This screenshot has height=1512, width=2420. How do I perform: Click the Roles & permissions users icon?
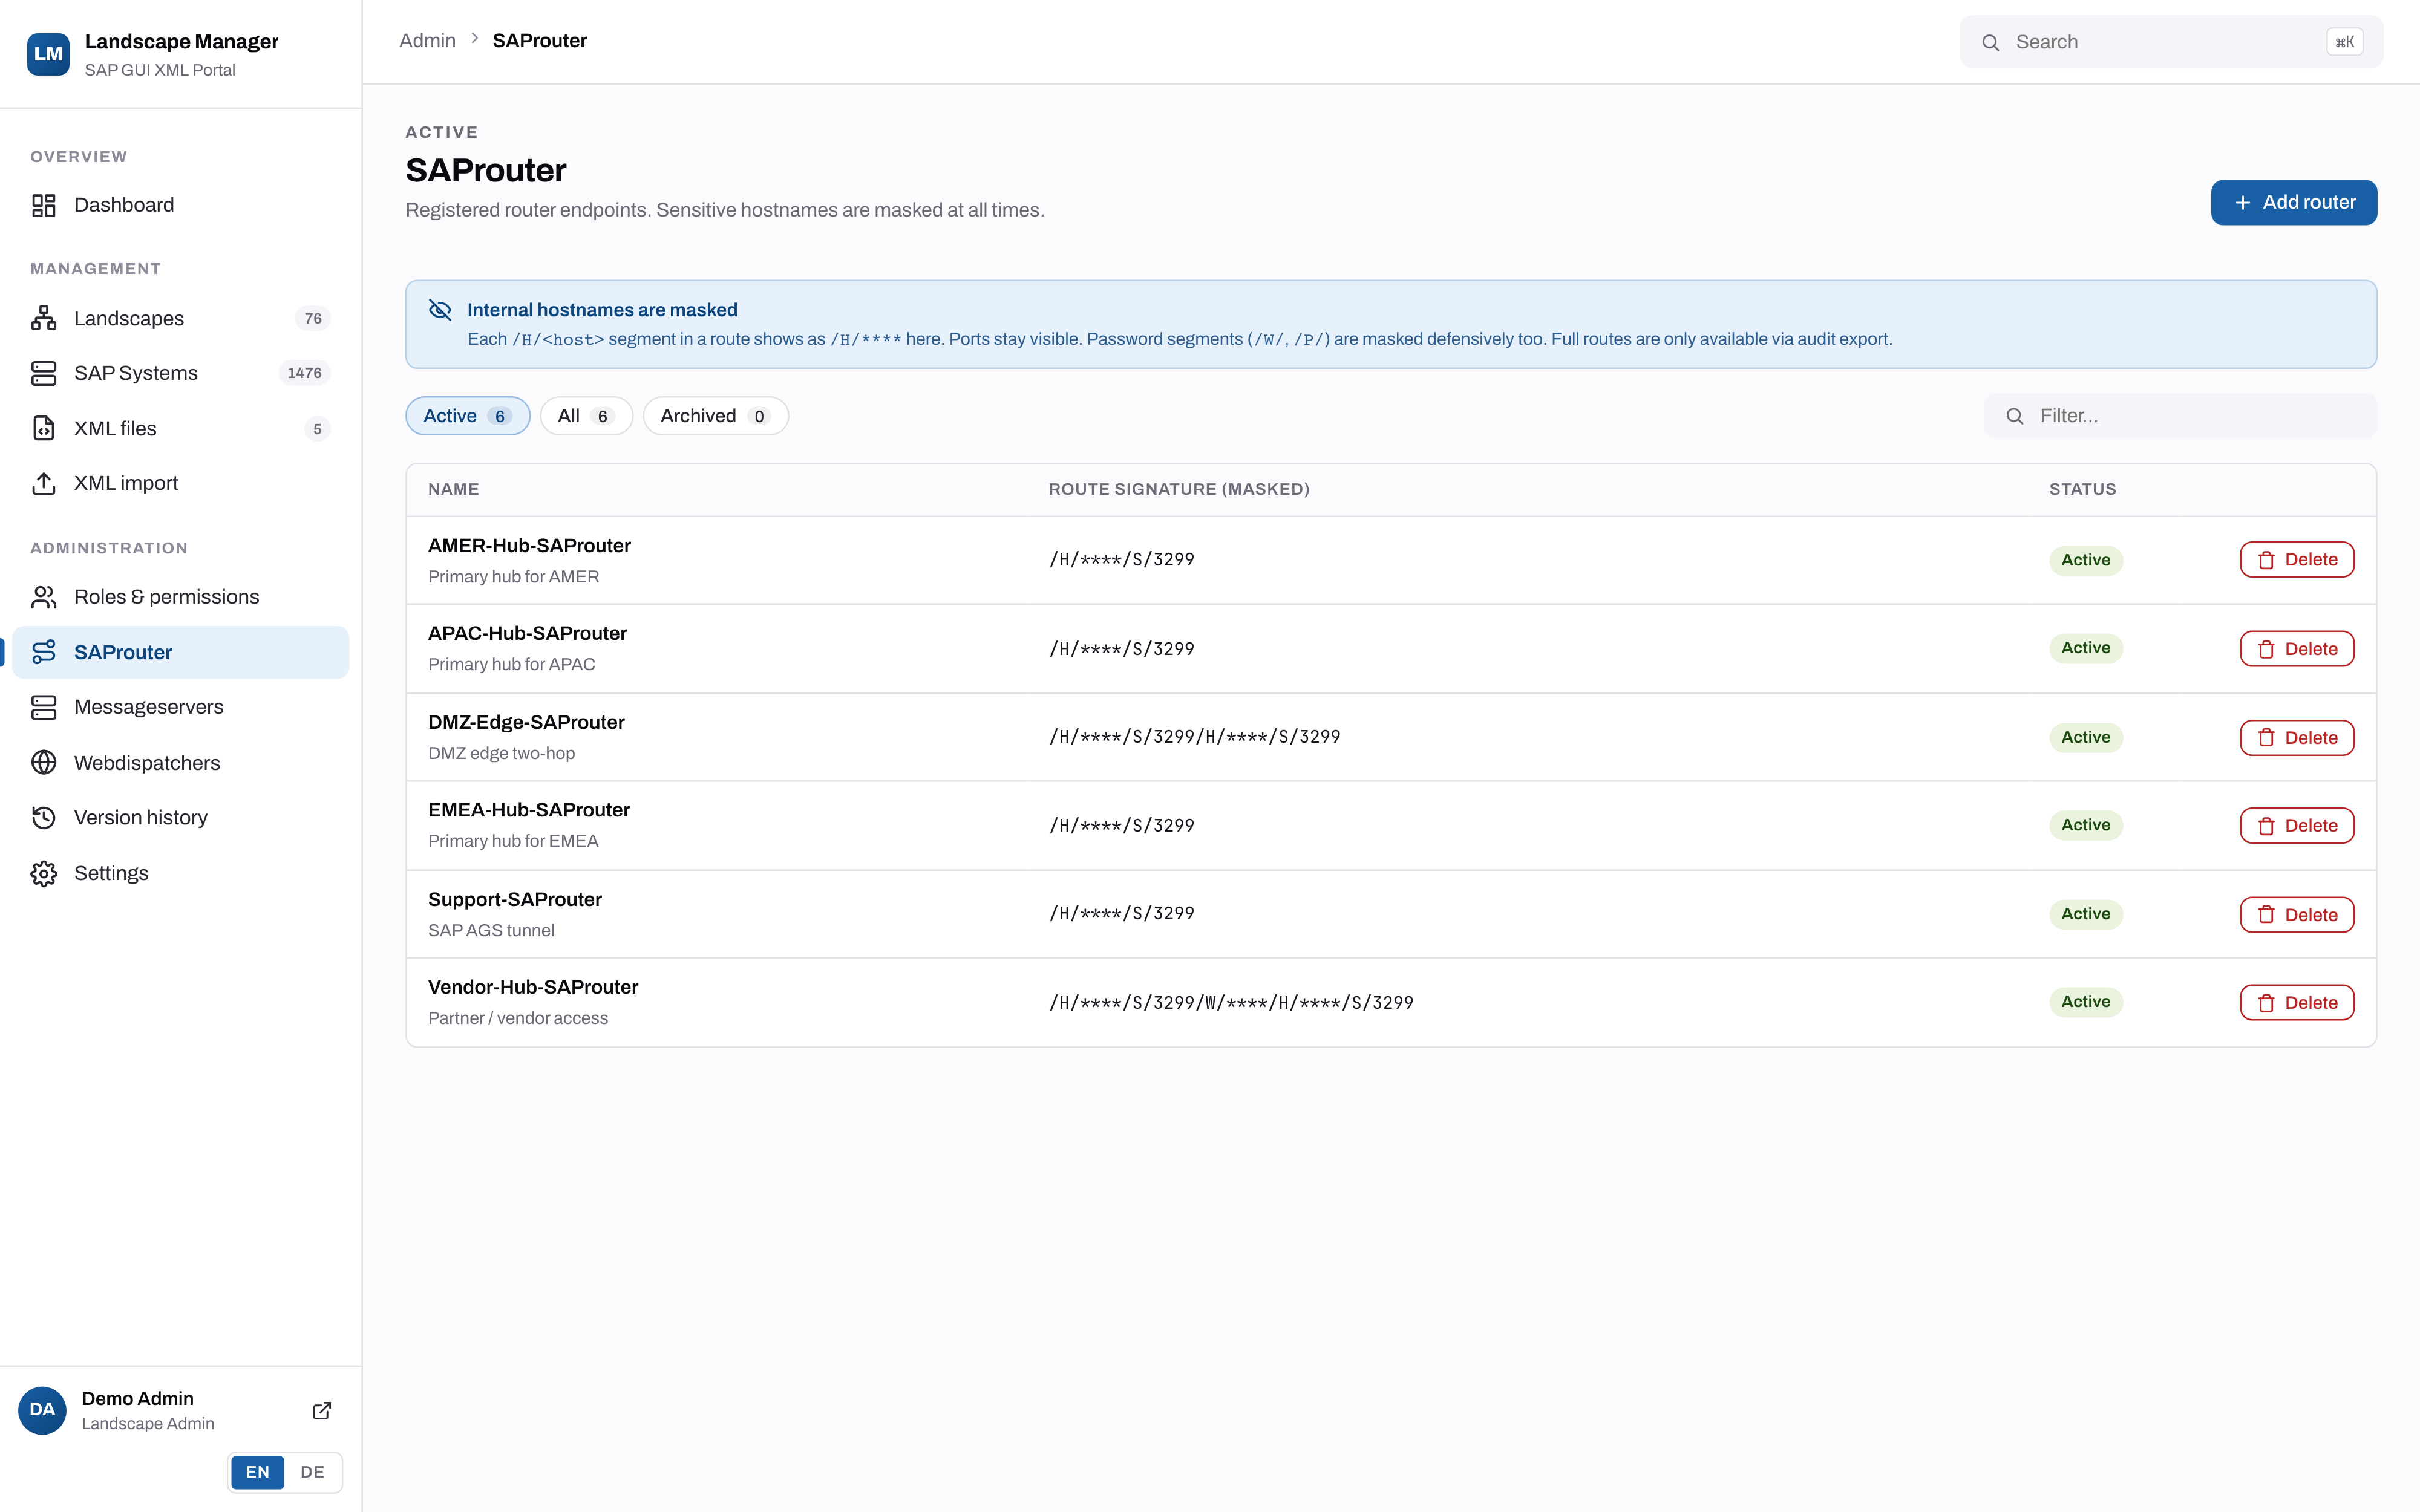click(44, 597)
